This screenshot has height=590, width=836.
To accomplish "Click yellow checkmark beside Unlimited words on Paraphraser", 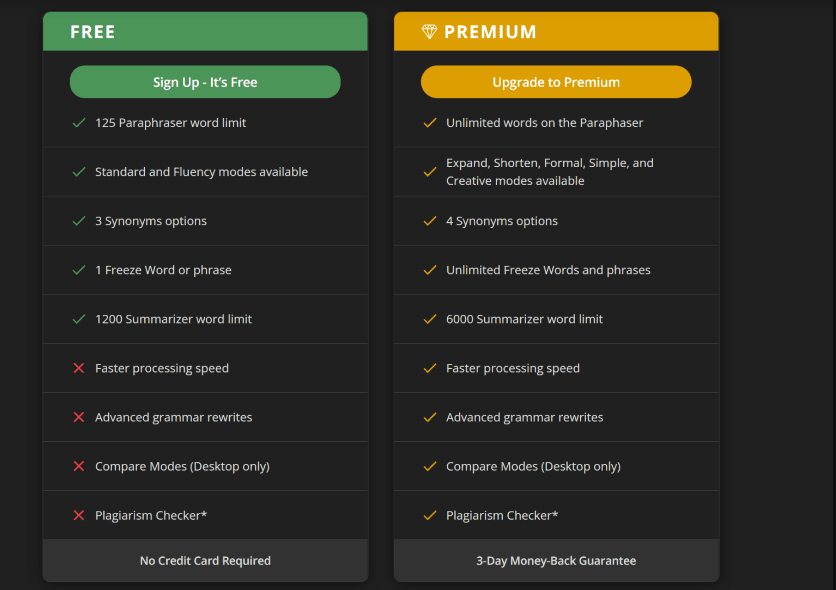I will (x=430, y=123).
